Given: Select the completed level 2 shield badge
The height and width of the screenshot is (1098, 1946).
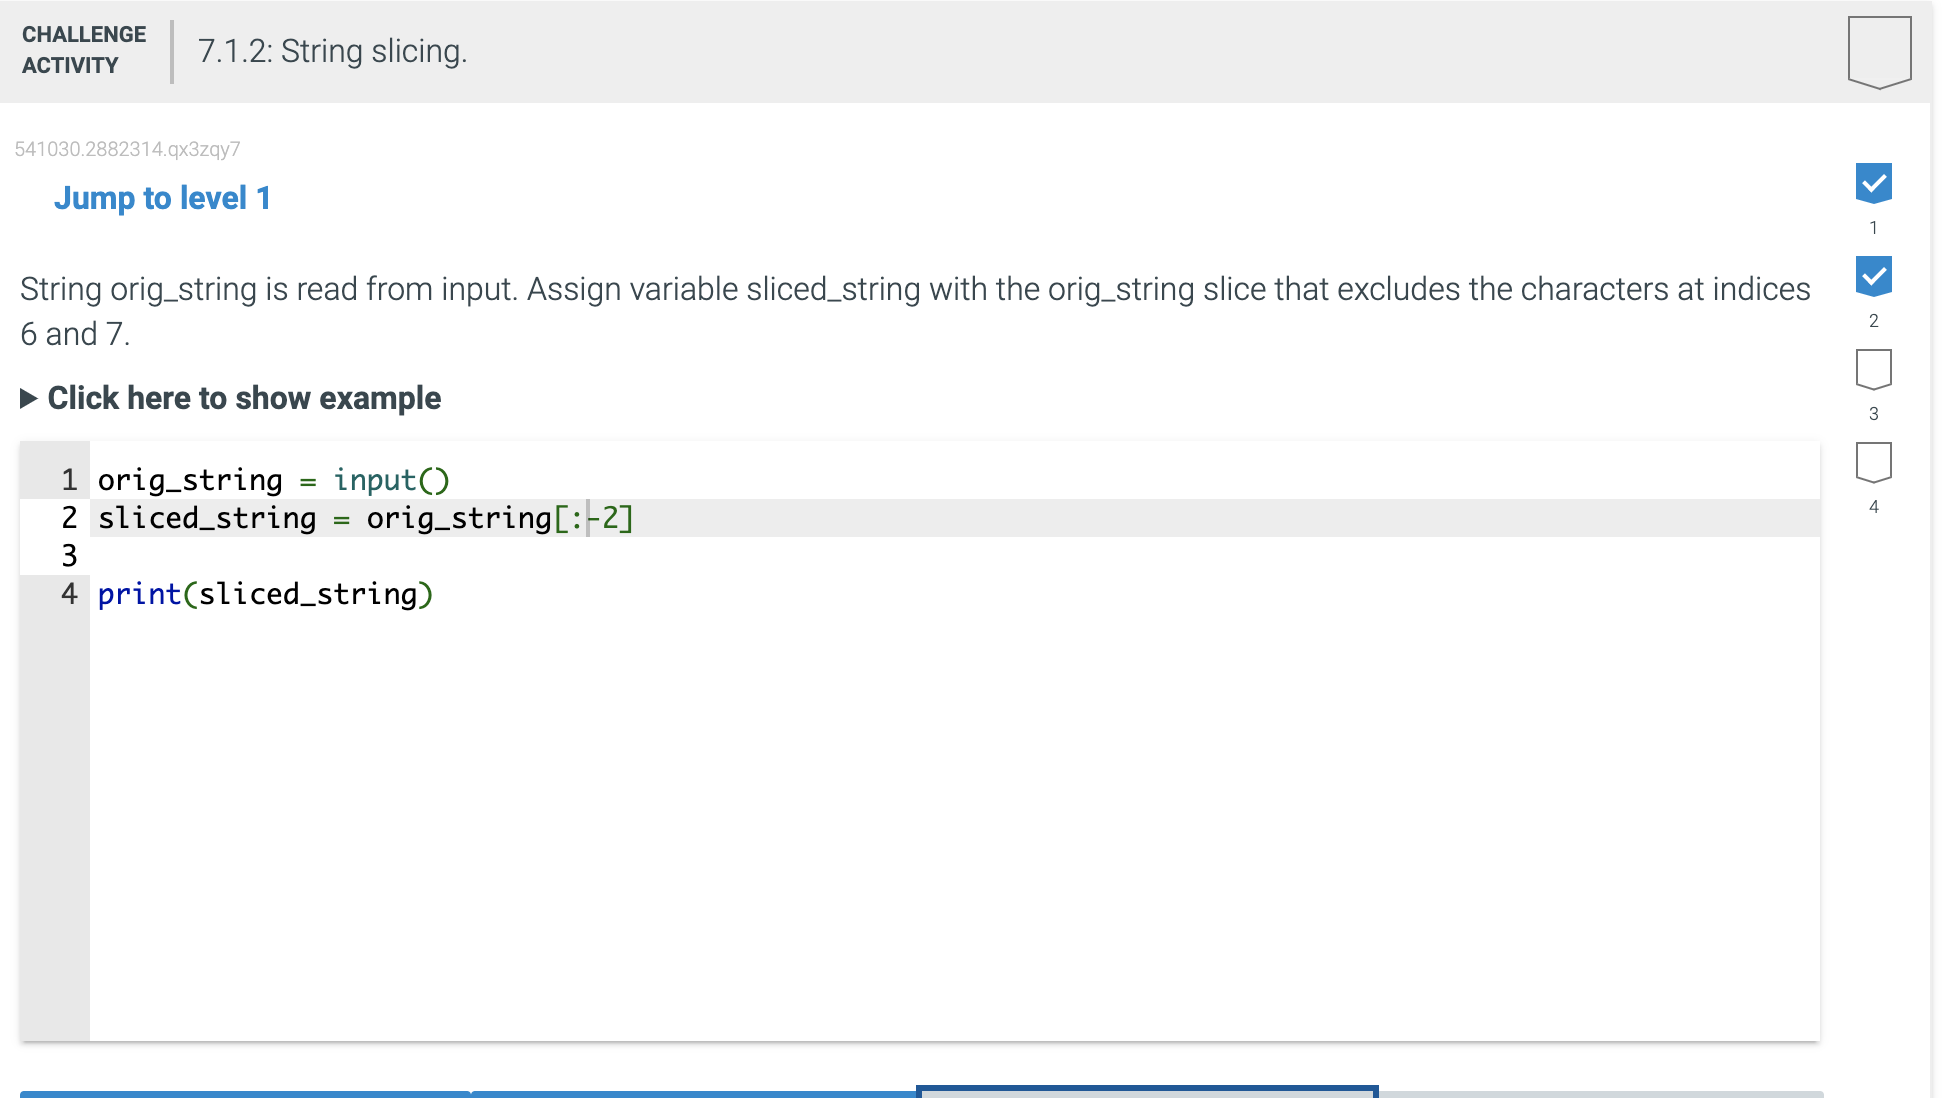Looking at the screenshot, I should coord(1873,277).
